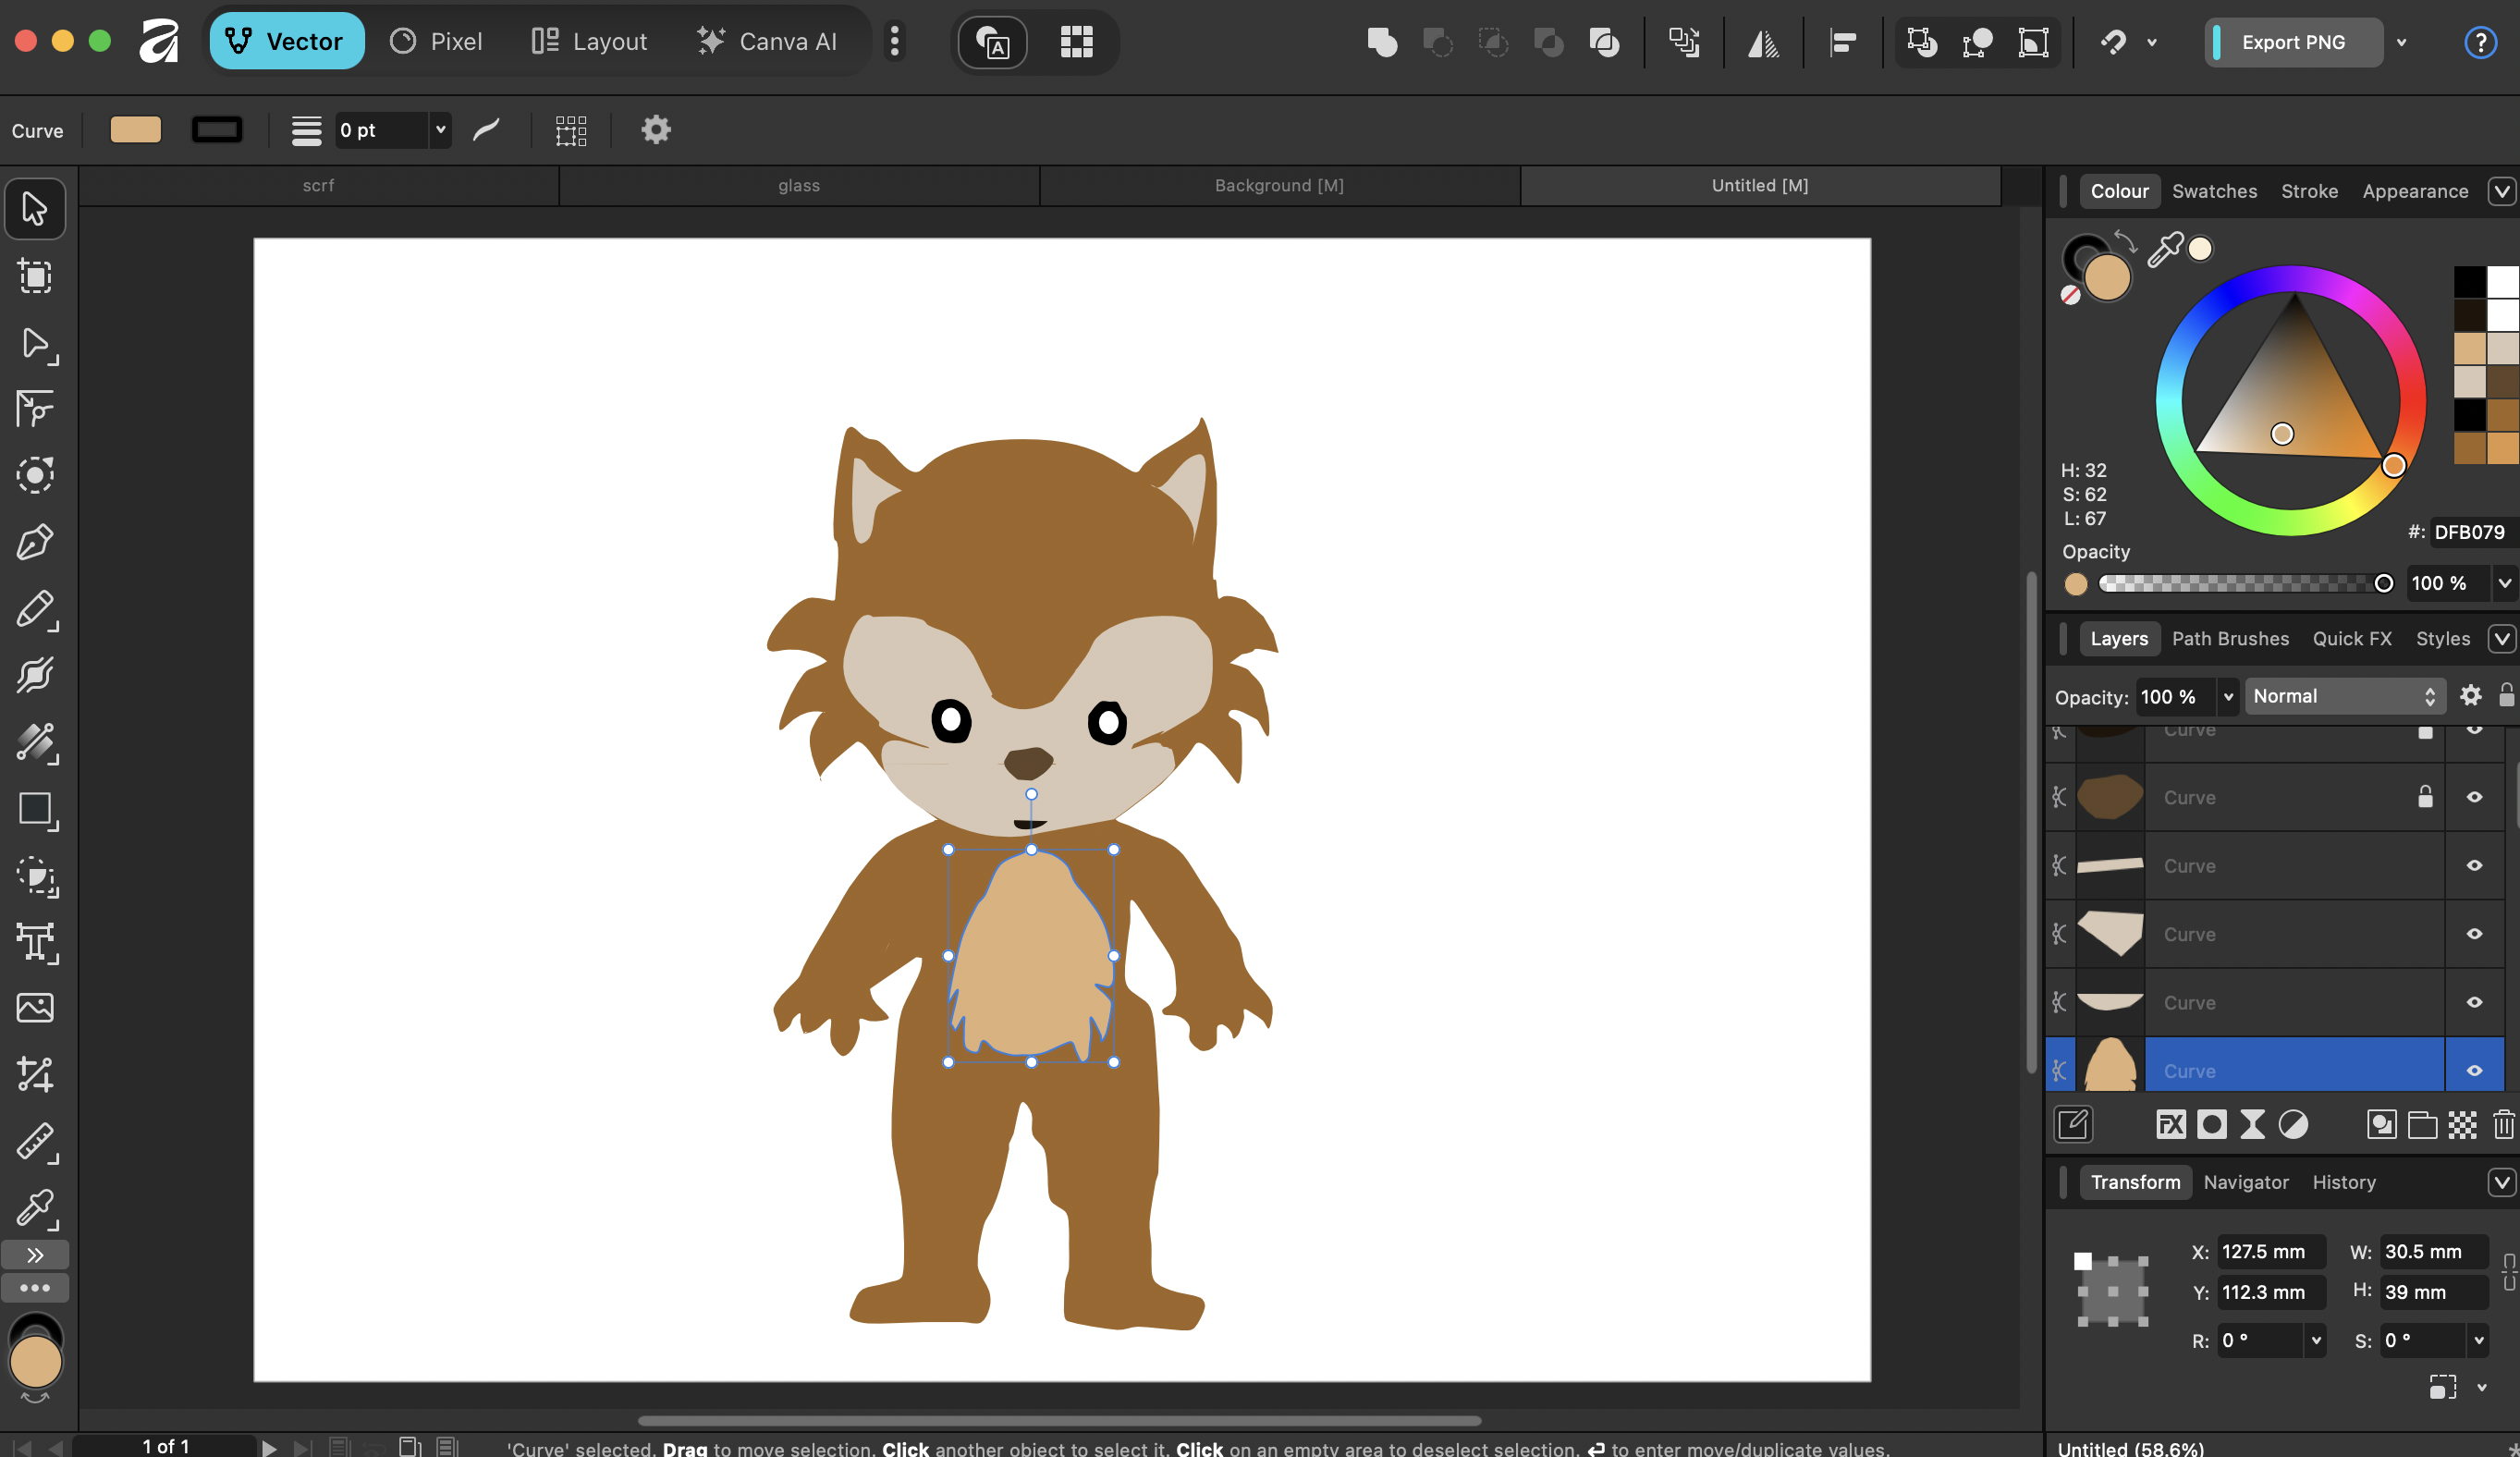Choose the Pencil tool
The width and height of the screenshot is (2520, 1457).
(35, 609)
